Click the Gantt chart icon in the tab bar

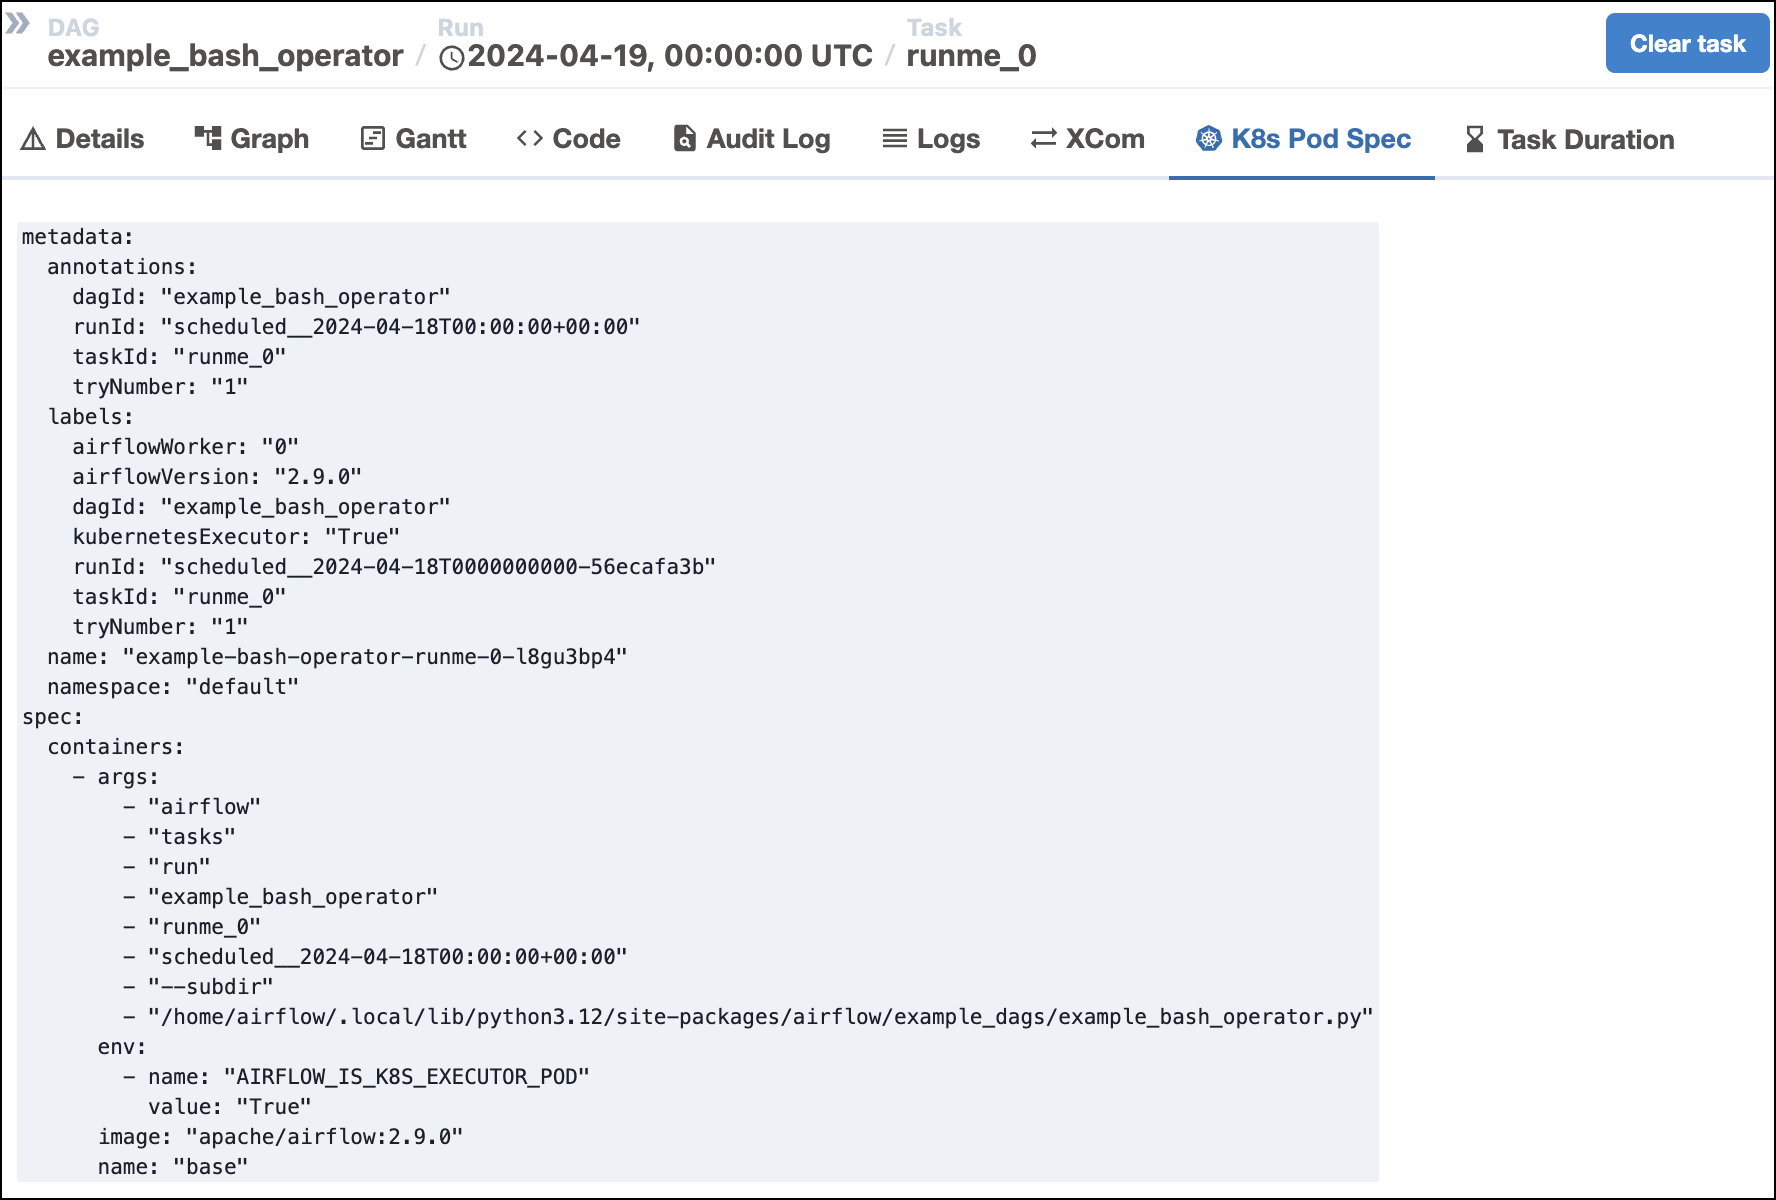click(371, 139)
